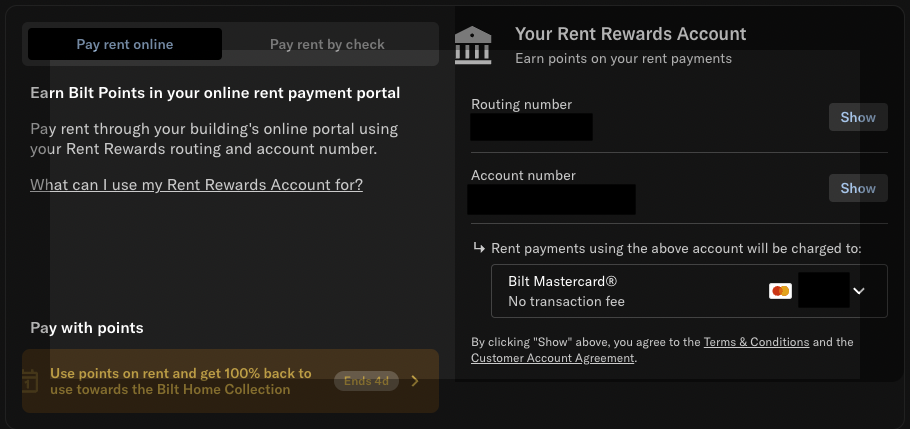Click the hidden routing number field
Screen dimensions: 910x429
coord(531,127)
